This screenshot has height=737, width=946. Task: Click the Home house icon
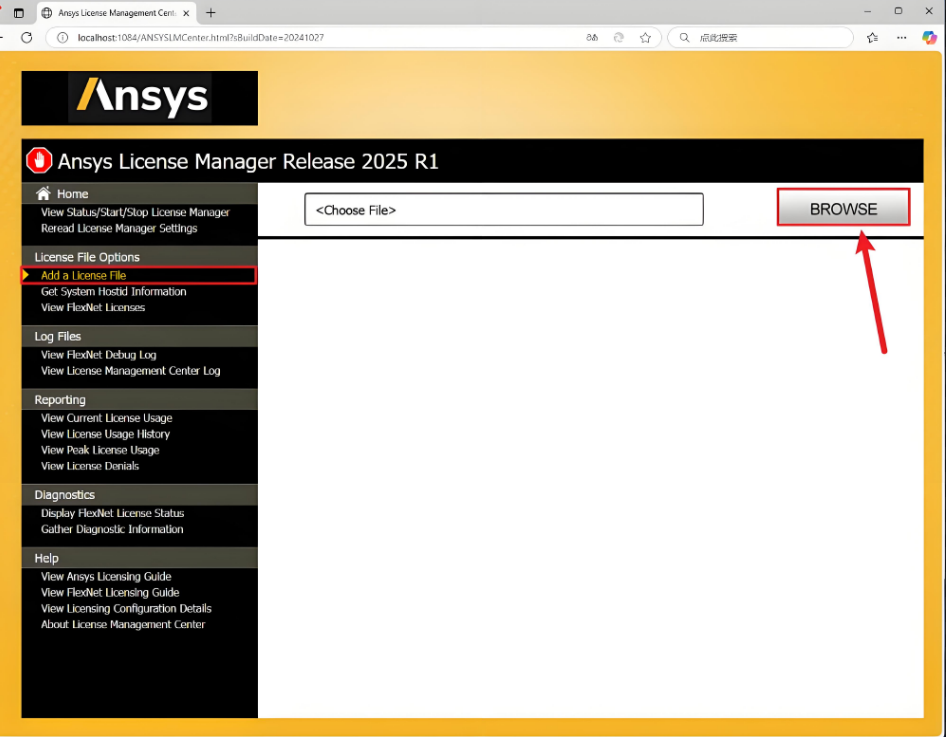tap(43, 194)
